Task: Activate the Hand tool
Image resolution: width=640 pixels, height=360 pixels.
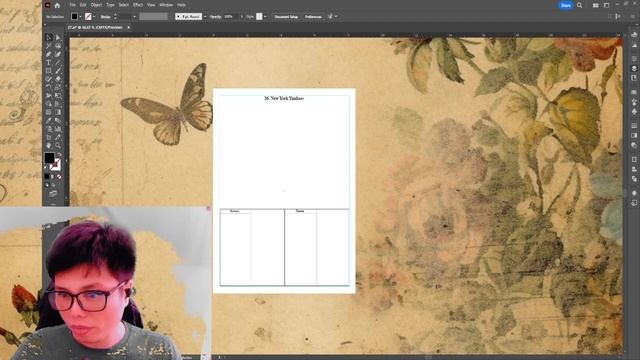Action: (x=49, y=145)
